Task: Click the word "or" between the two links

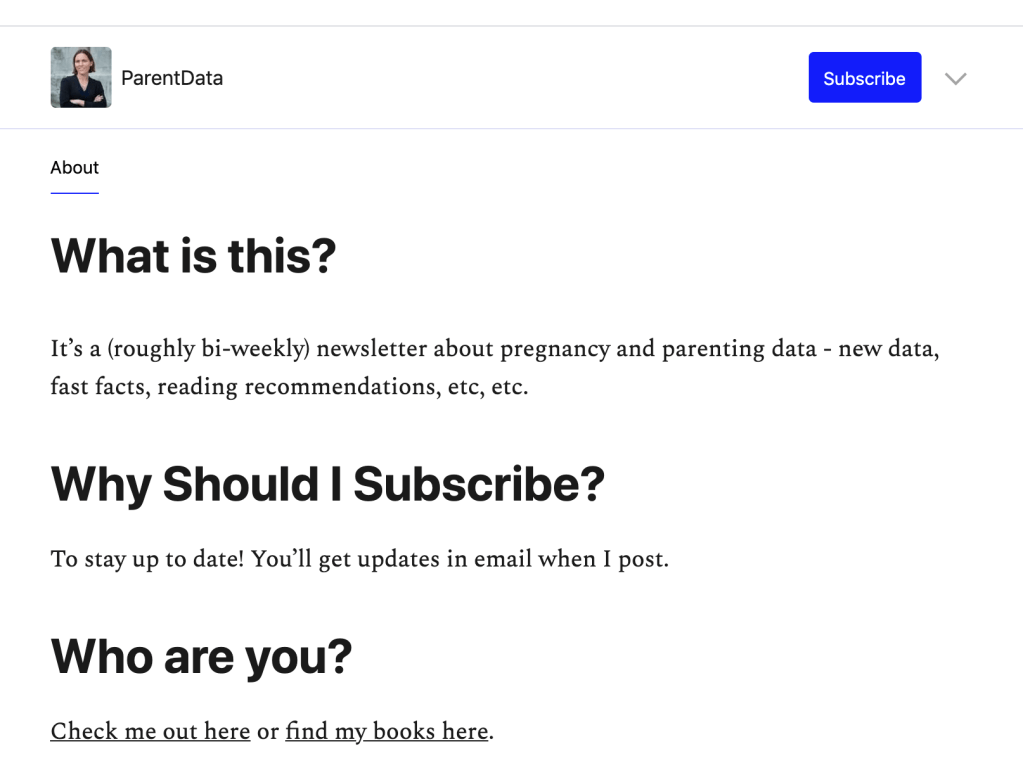Action: 267,732
